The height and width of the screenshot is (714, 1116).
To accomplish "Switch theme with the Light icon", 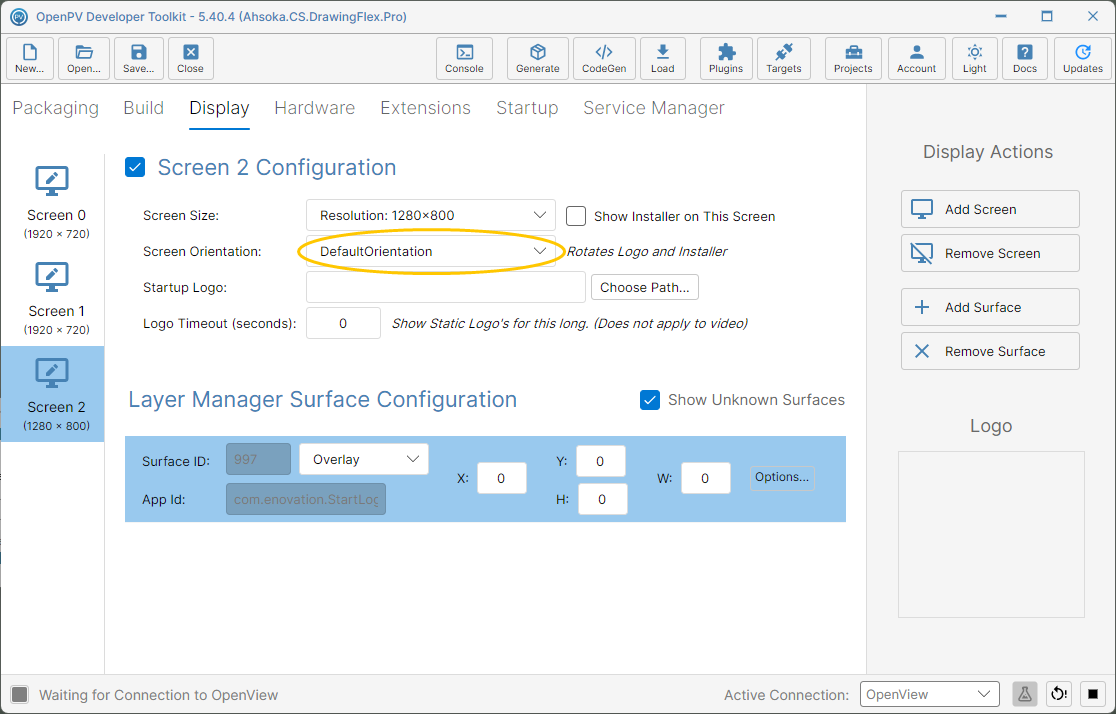I will [974, 58].
